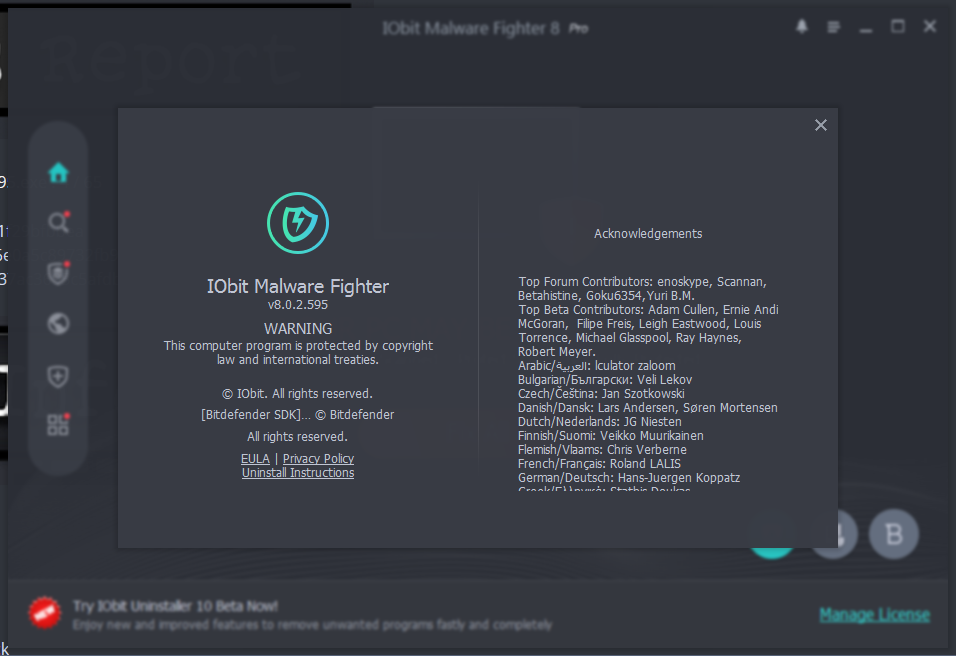The width and height of the screenshot is (956, 656).
Task: Maximize the IObit Malware Fighter window
Action: [897, 27]
